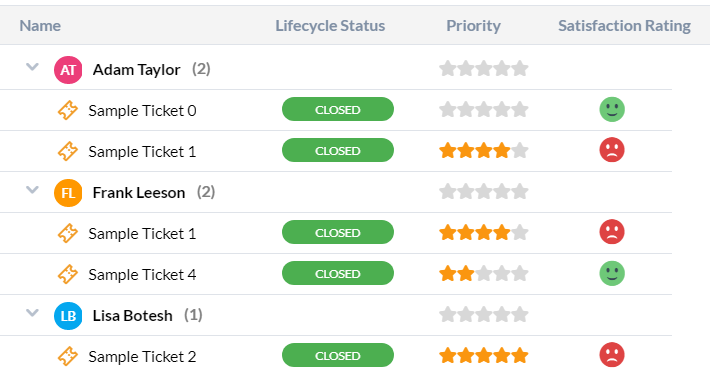Click ticket icon beside Sample Ticket 2
The width and height of the screenshot is (710, 389).
point(67,356)
